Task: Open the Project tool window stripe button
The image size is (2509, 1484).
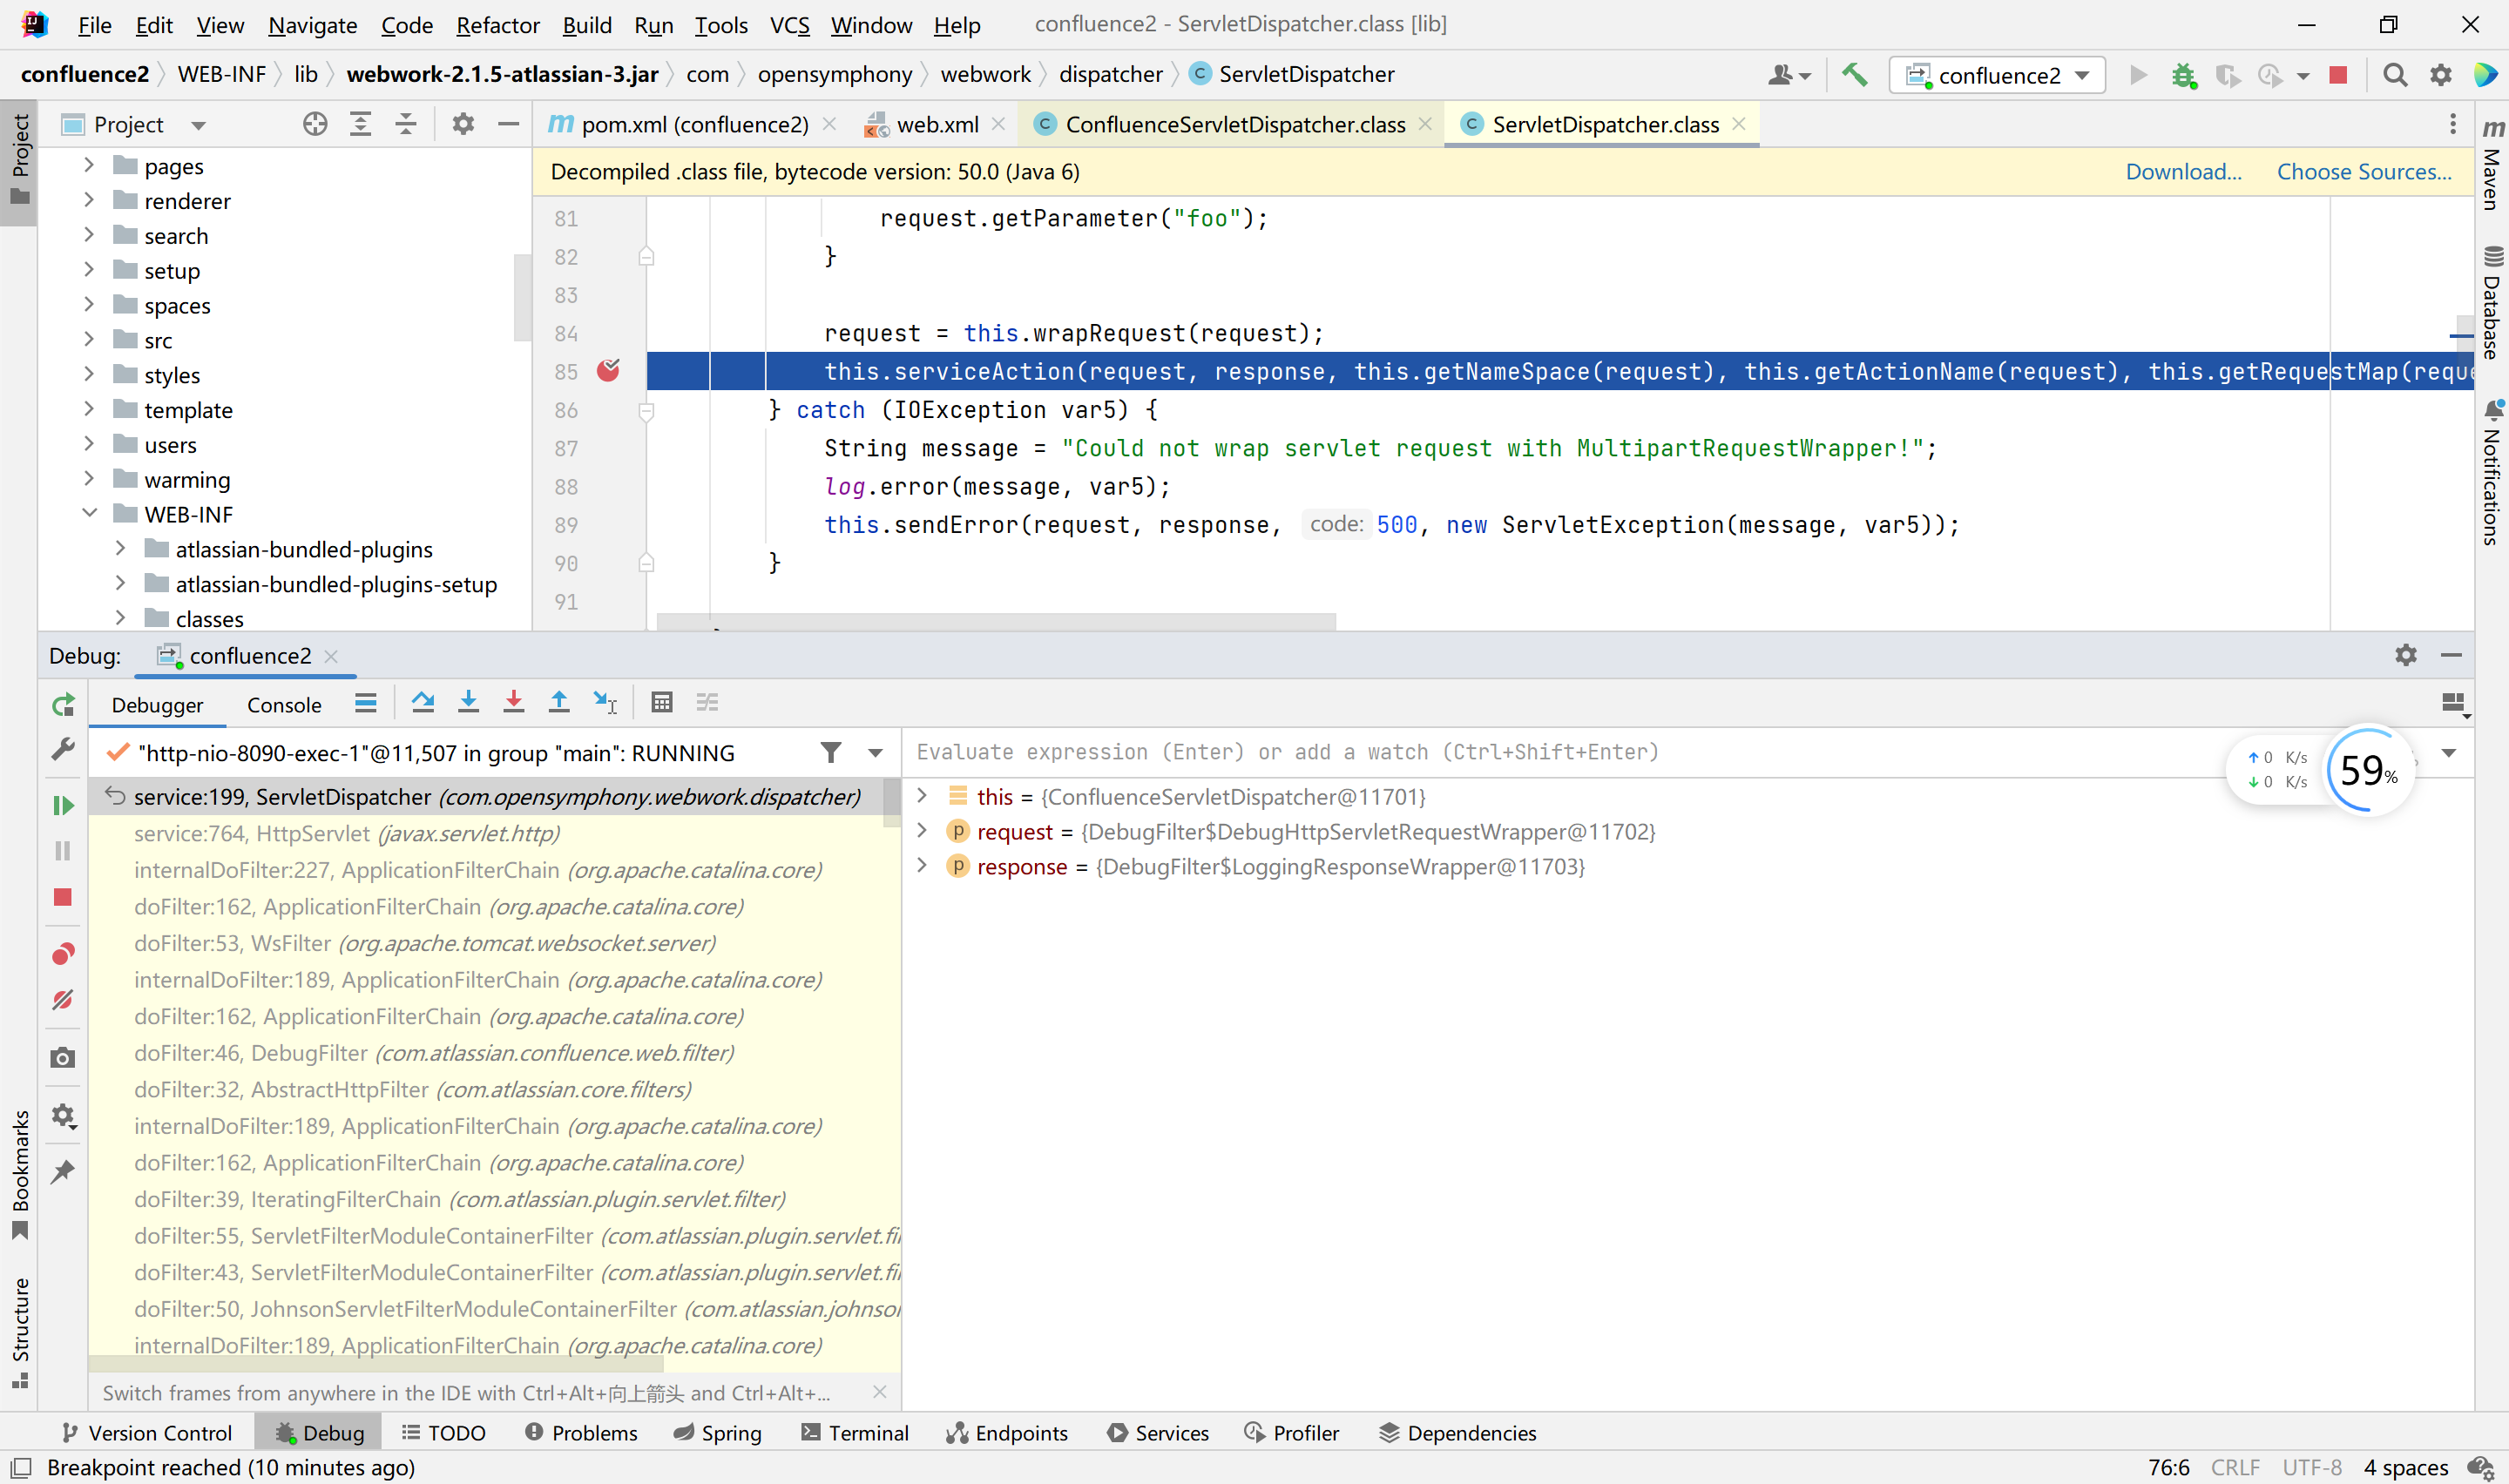Action: (19, 160)
